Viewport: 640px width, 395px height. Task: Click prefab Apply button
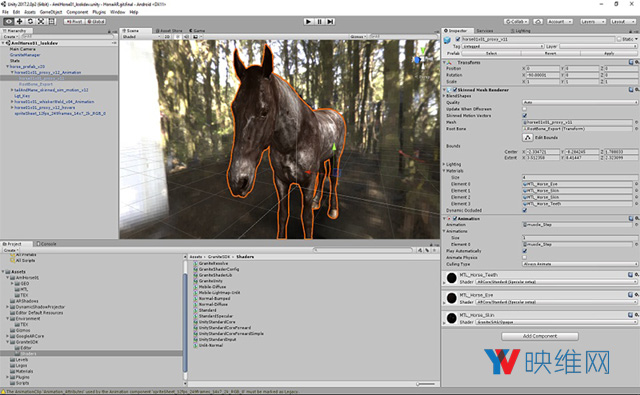tap(609, 53)
